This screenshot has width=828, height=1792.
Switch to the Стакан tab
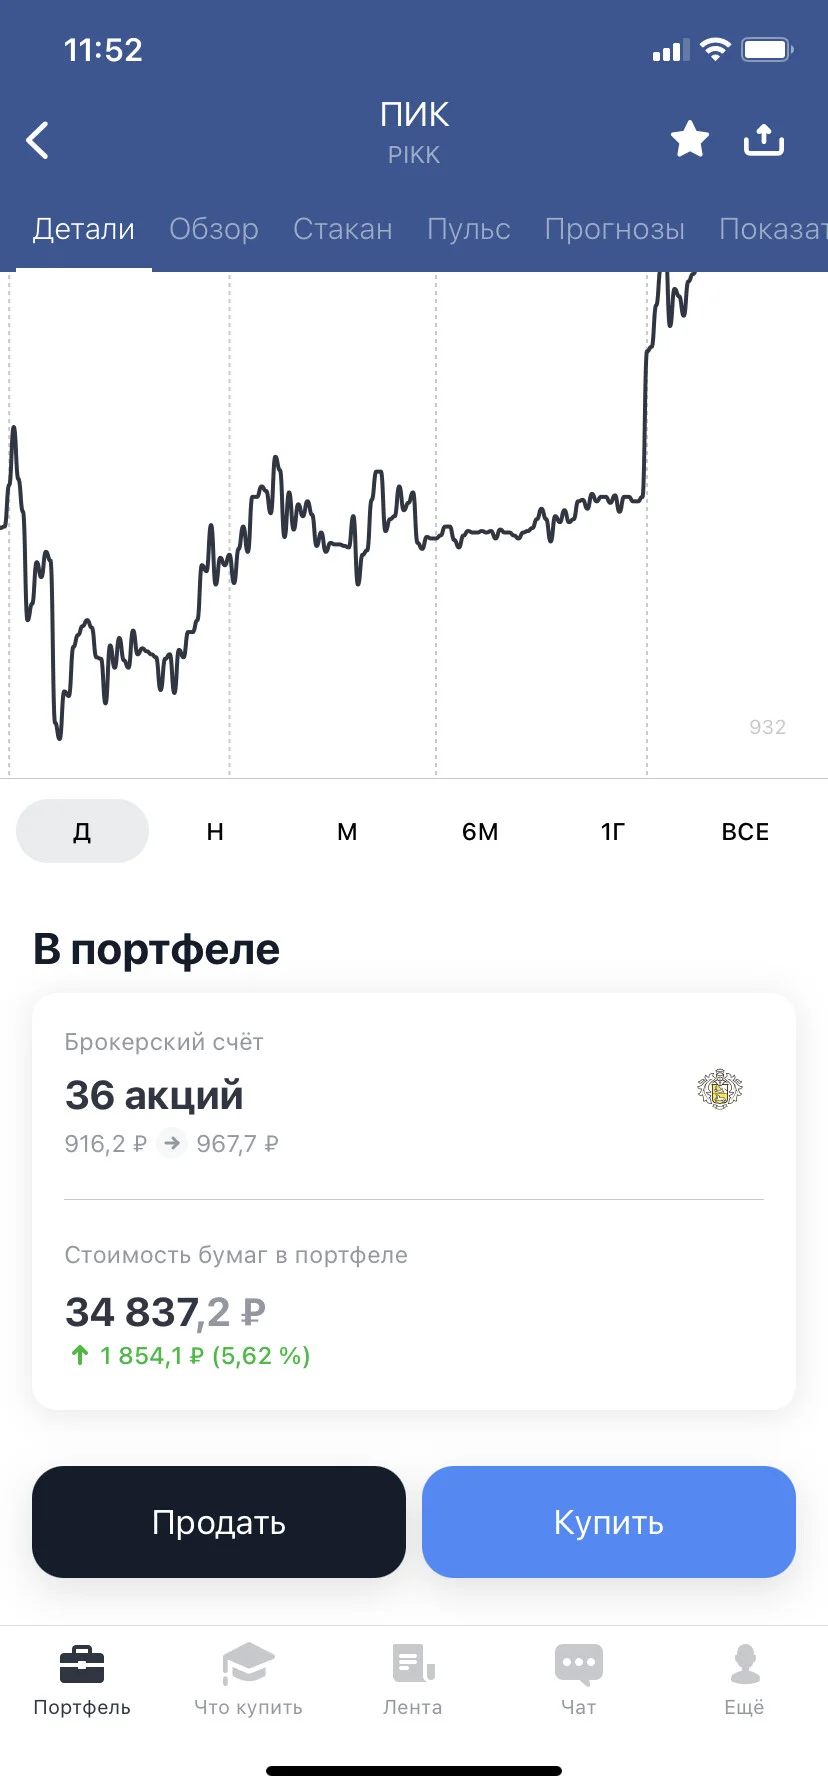pos(343,229)
